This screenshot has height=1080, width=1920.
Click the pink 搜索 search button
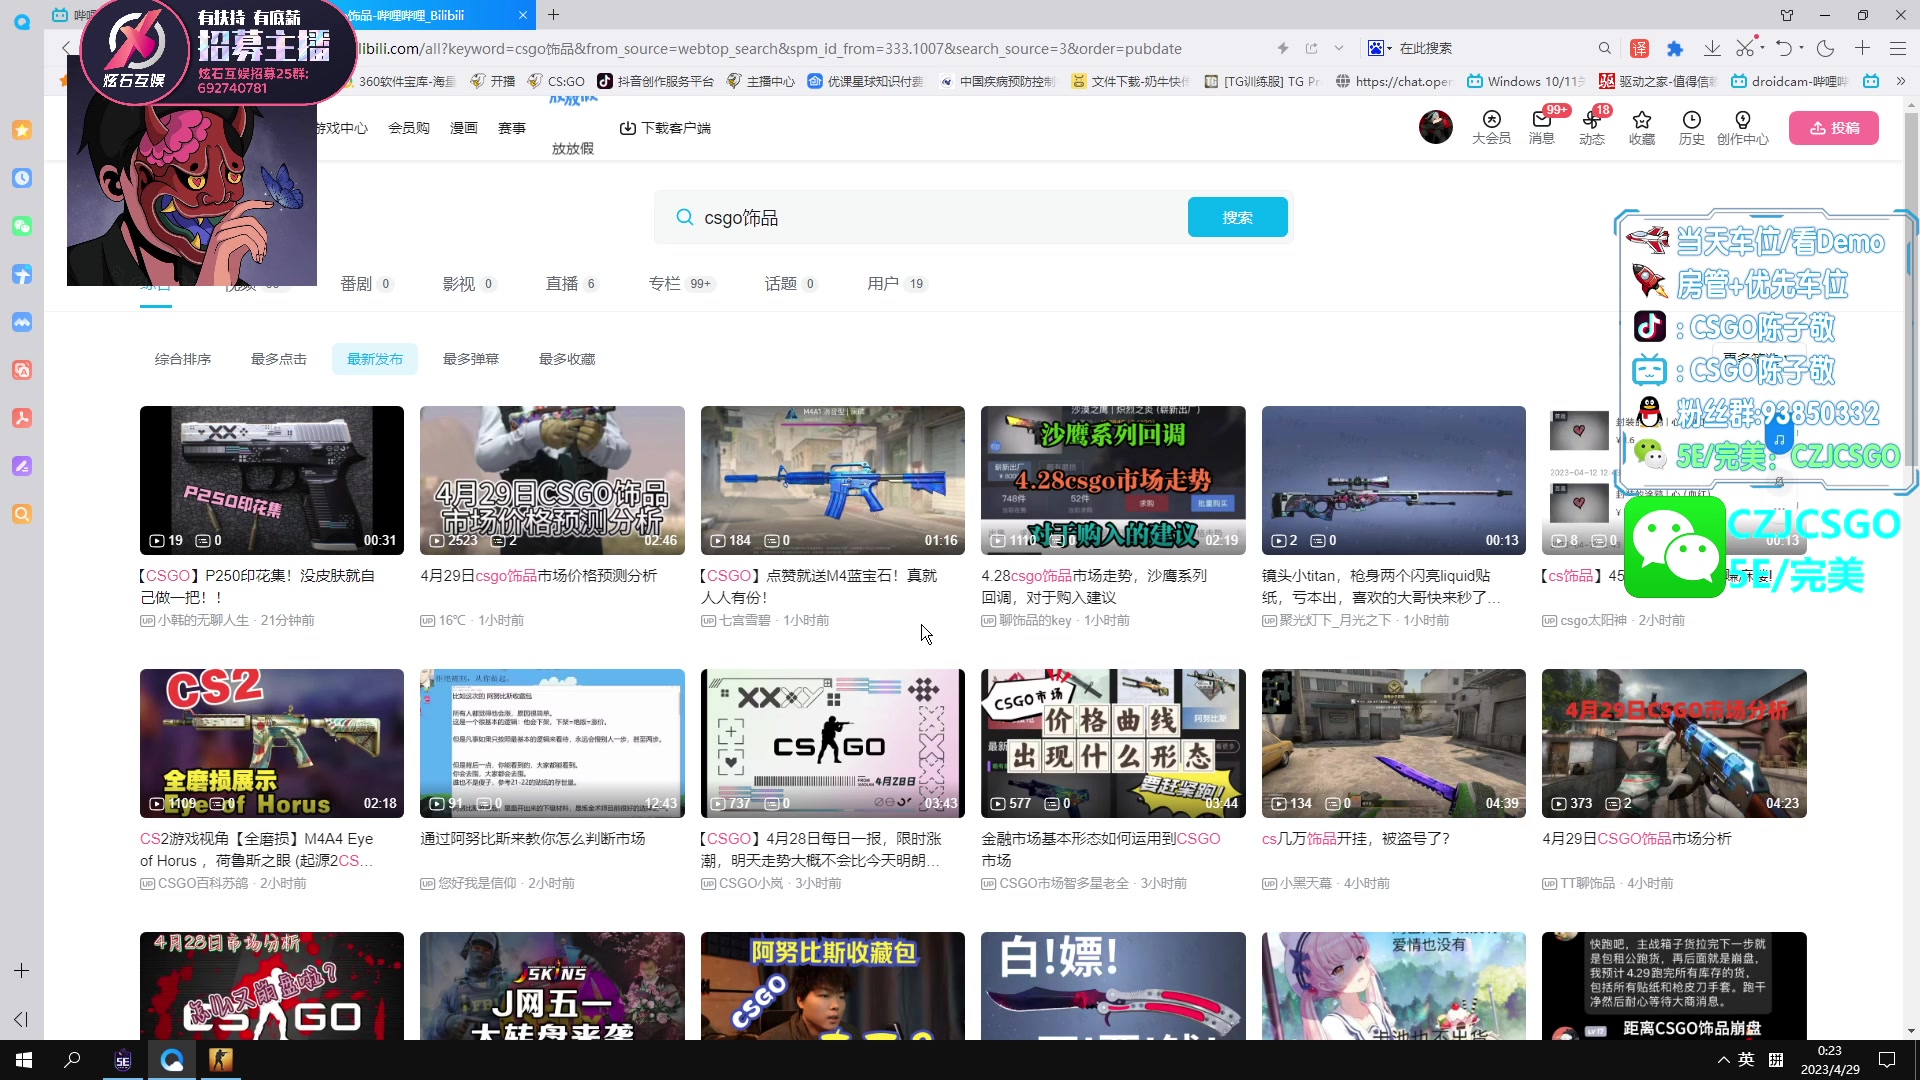pos(1237,217)
